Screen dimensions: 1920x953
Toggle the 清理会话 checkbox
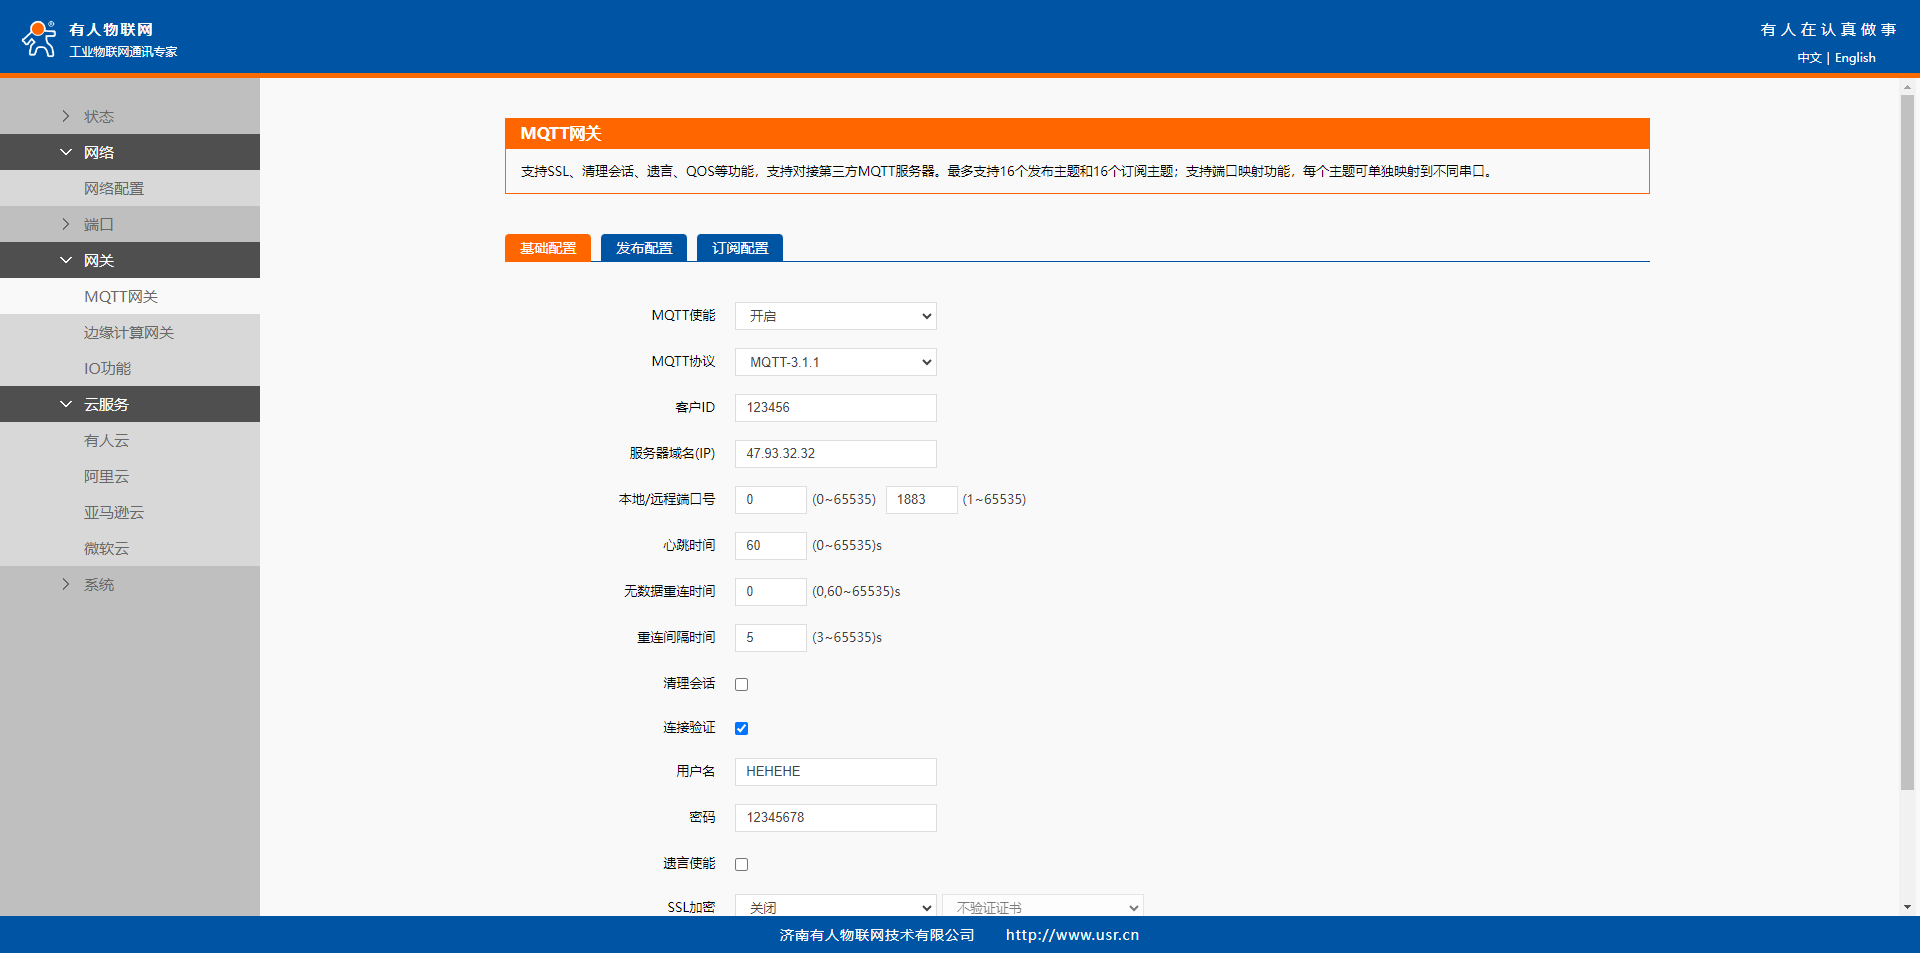tap(742, 684)
